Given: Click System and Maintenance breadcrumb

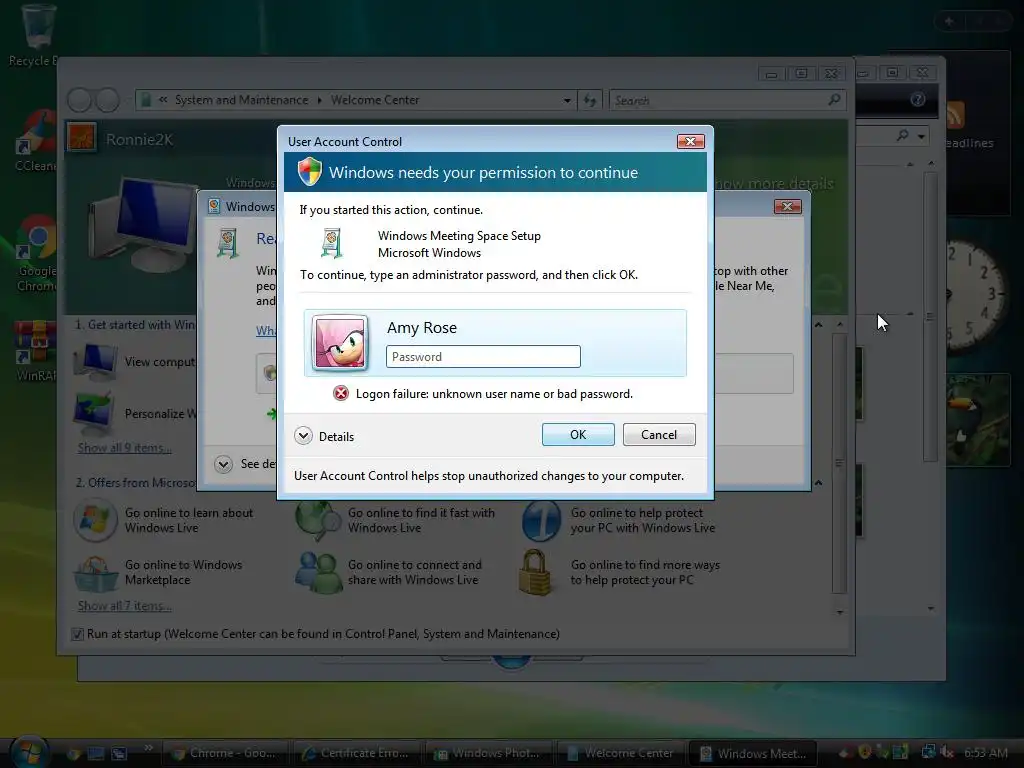Looking at the screenshot, I should click(x=241, y=100).
